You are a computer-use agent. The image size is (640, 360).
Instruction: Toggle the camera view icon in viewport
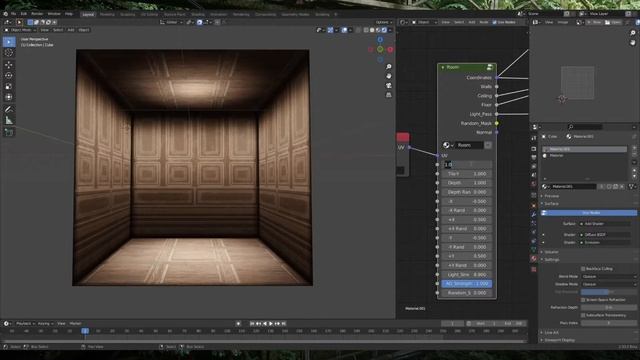(389, 85)
